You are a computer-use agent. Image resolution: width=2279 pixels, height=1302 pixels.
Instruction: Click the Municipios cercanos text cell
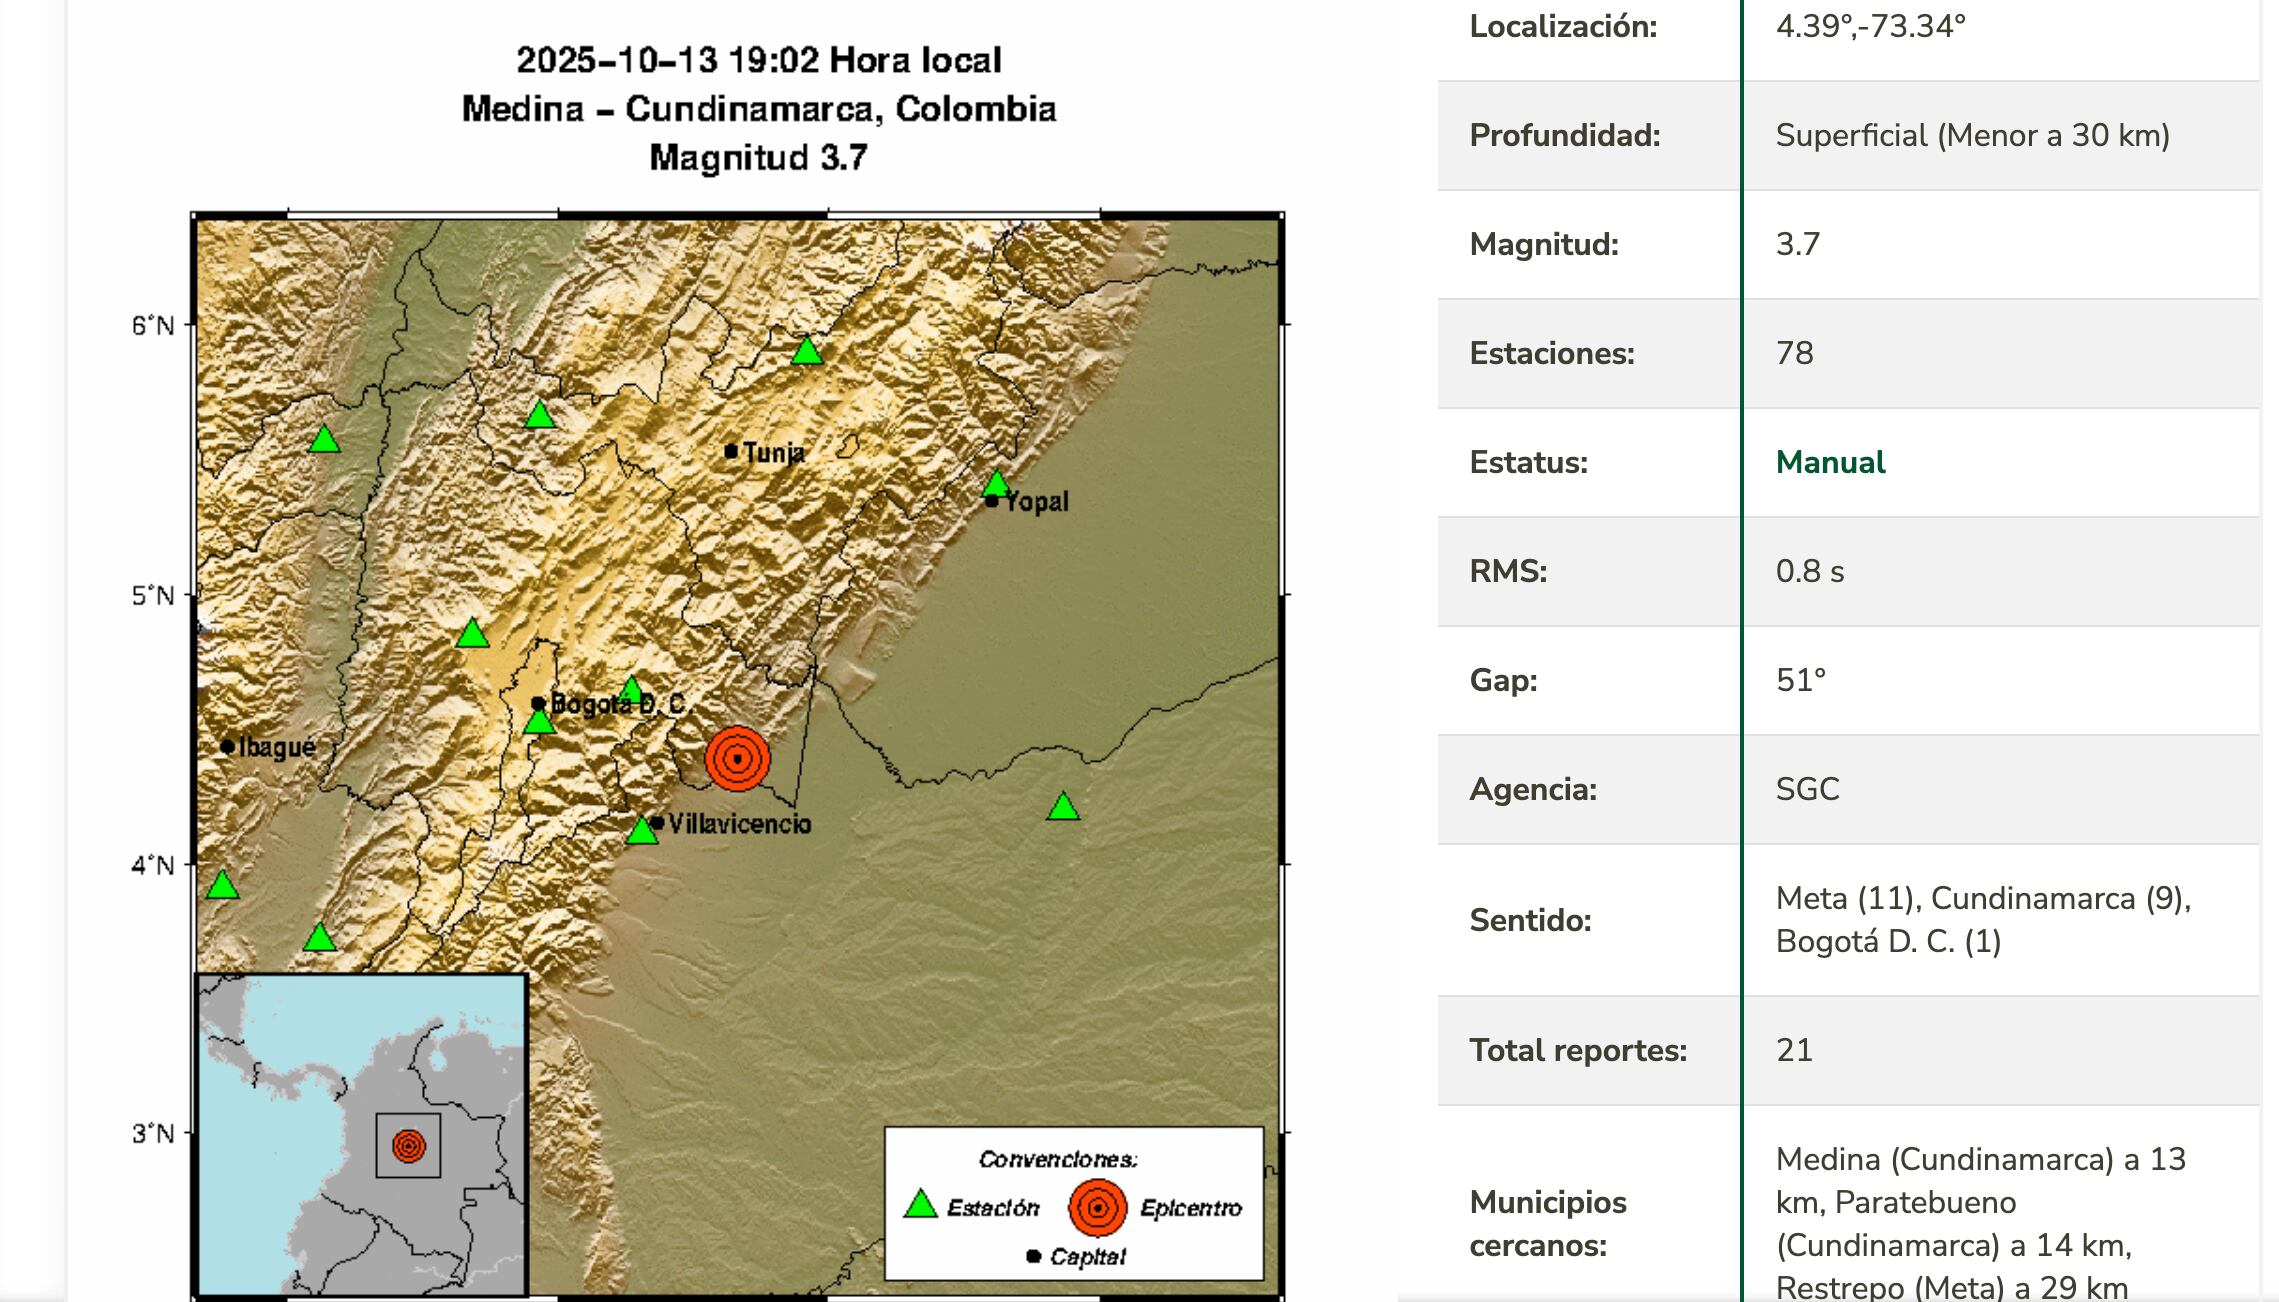point(1980,1222)
